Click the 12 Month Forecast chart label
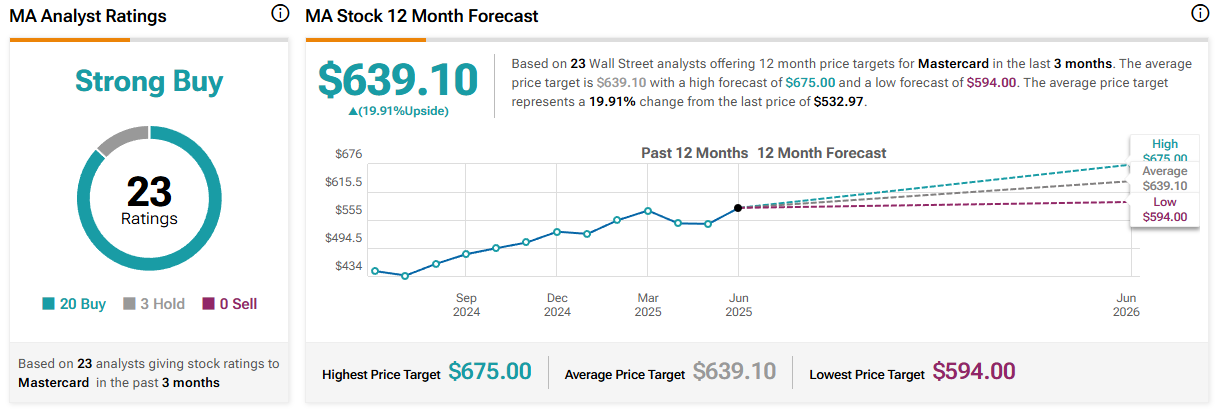The image size is (1216, 414). pos(822,153)
